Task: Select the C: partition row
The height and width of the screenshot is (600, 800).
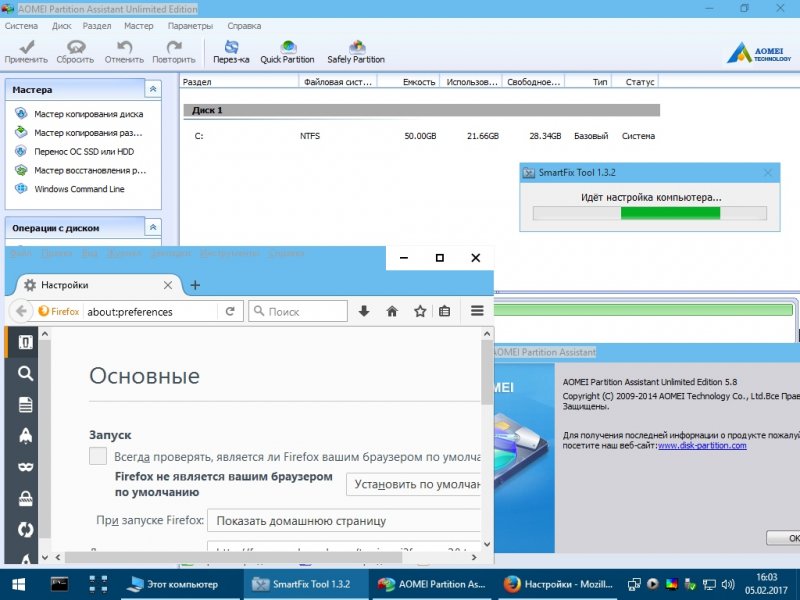Action: [421, 136]
